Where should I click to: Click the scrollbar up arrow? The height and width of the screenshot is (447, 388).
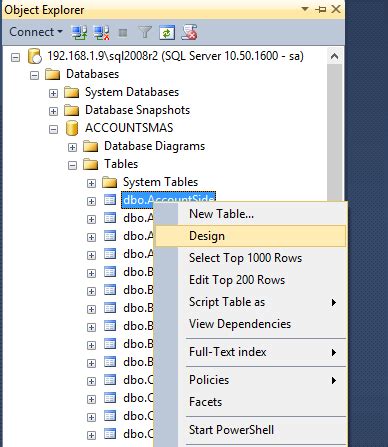click(x=334, y=56)
